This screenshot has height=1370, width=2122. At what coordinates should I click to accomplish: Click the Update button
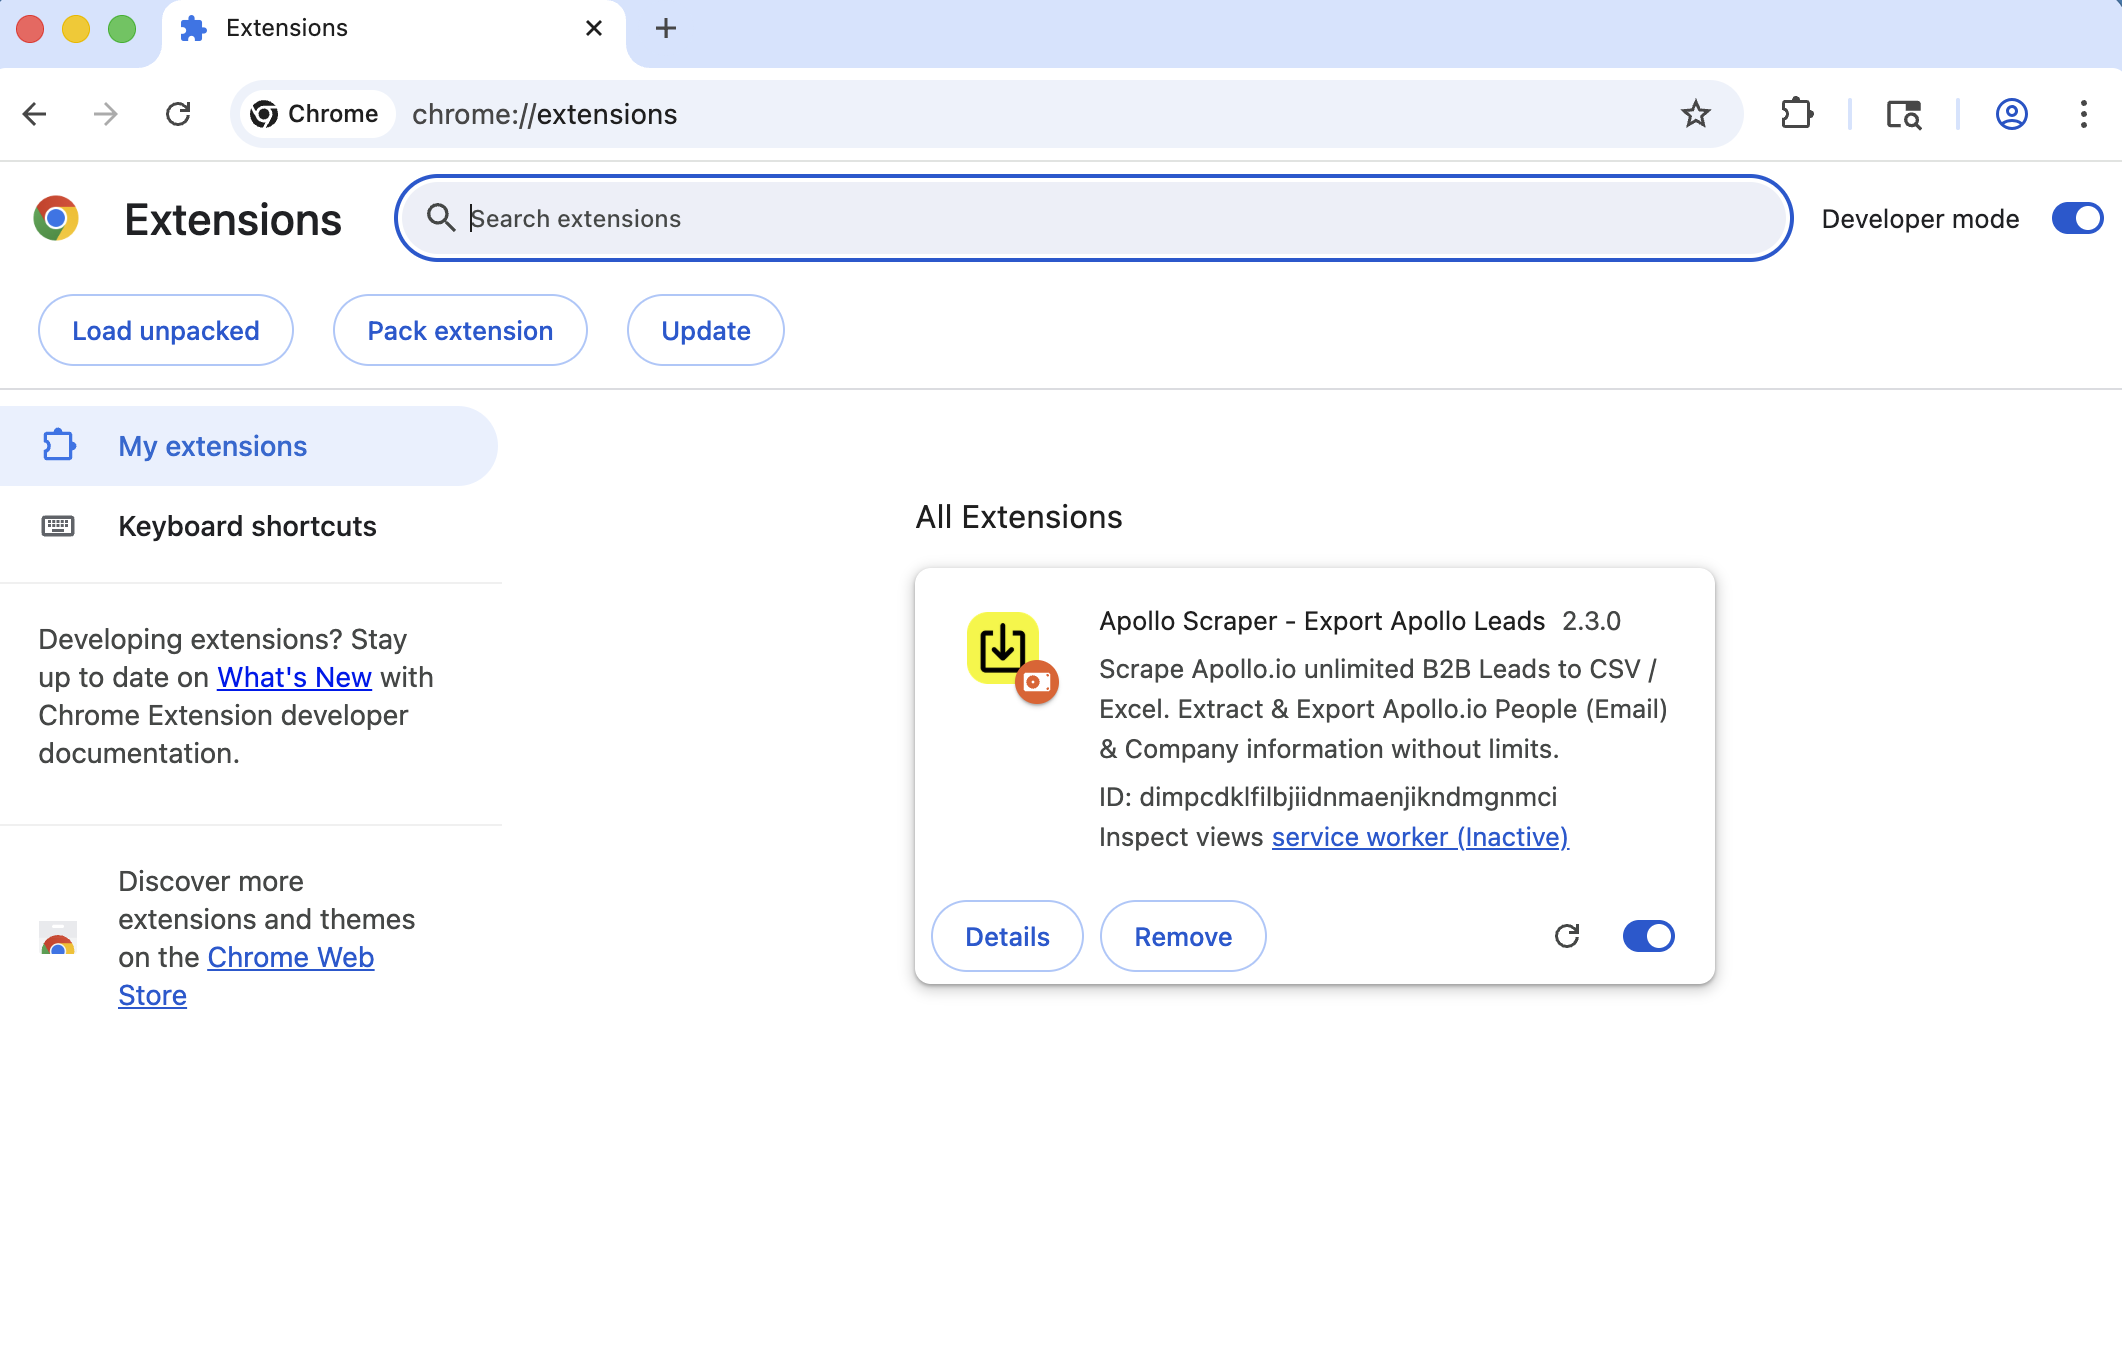point(706,330)
